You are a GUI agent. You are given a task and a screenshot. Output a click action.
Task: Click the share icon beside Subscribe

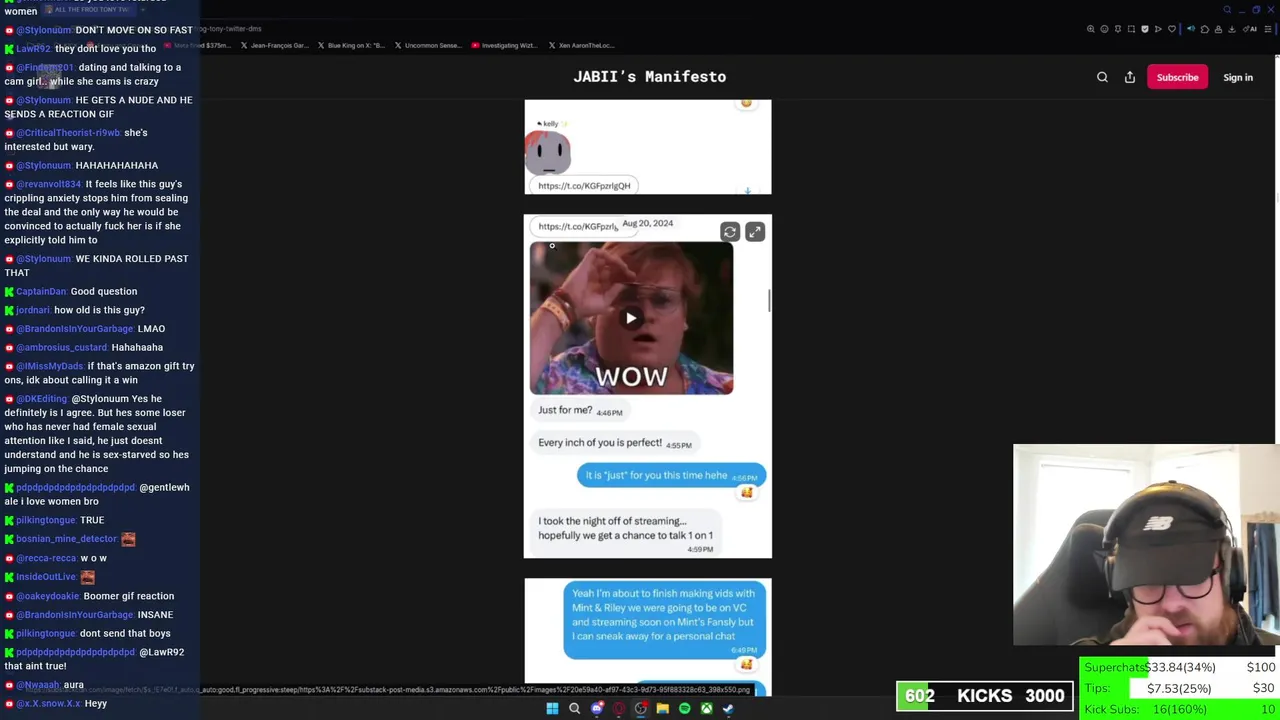(1130, 77)
